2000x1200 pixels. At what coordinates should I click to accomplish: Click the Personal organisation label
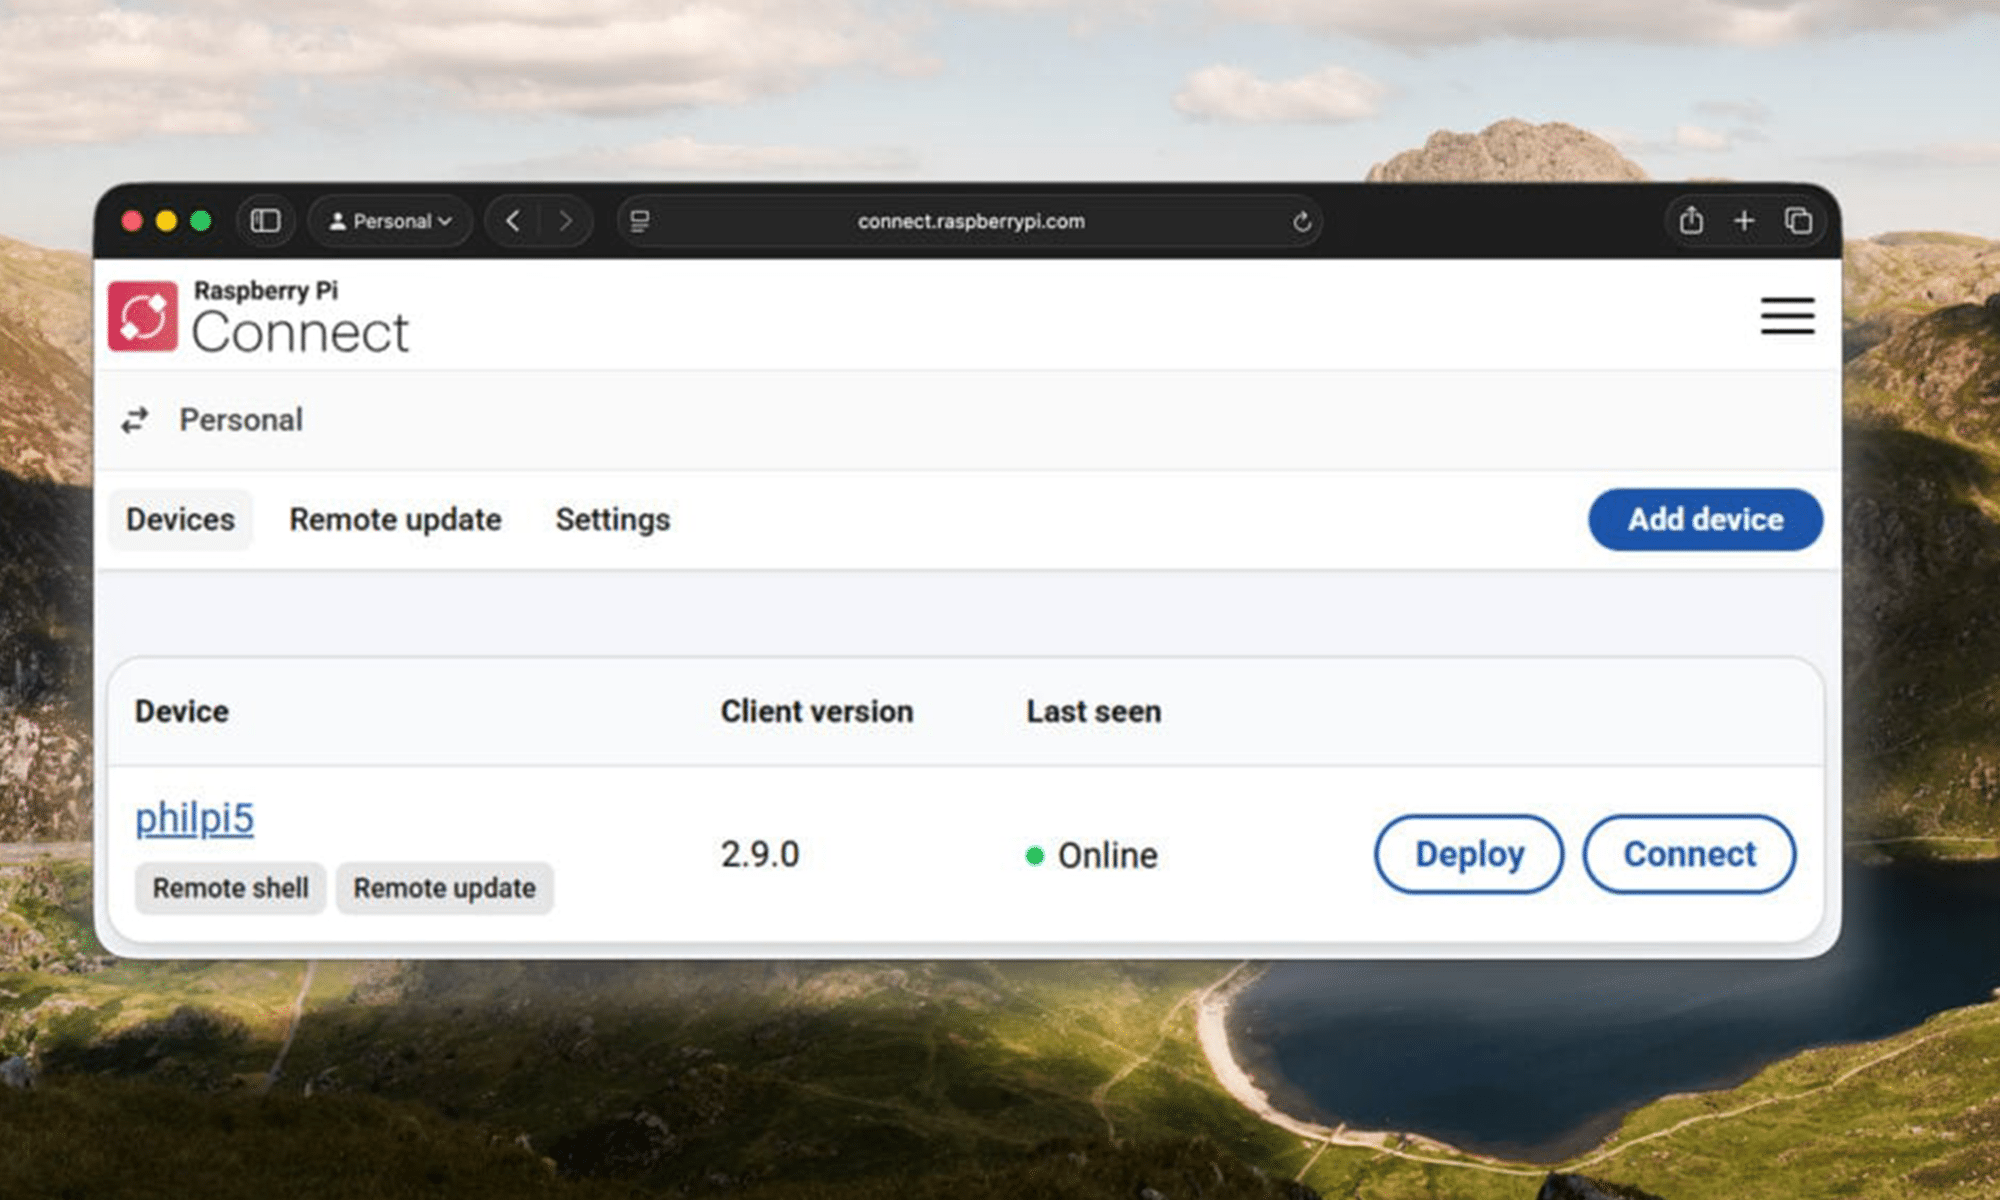241,420
